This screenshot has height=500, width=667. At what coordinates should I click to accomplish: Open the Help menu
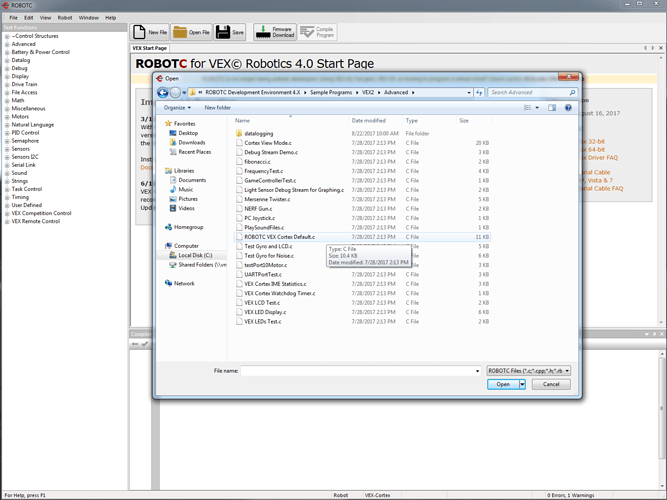coord(111,18)
